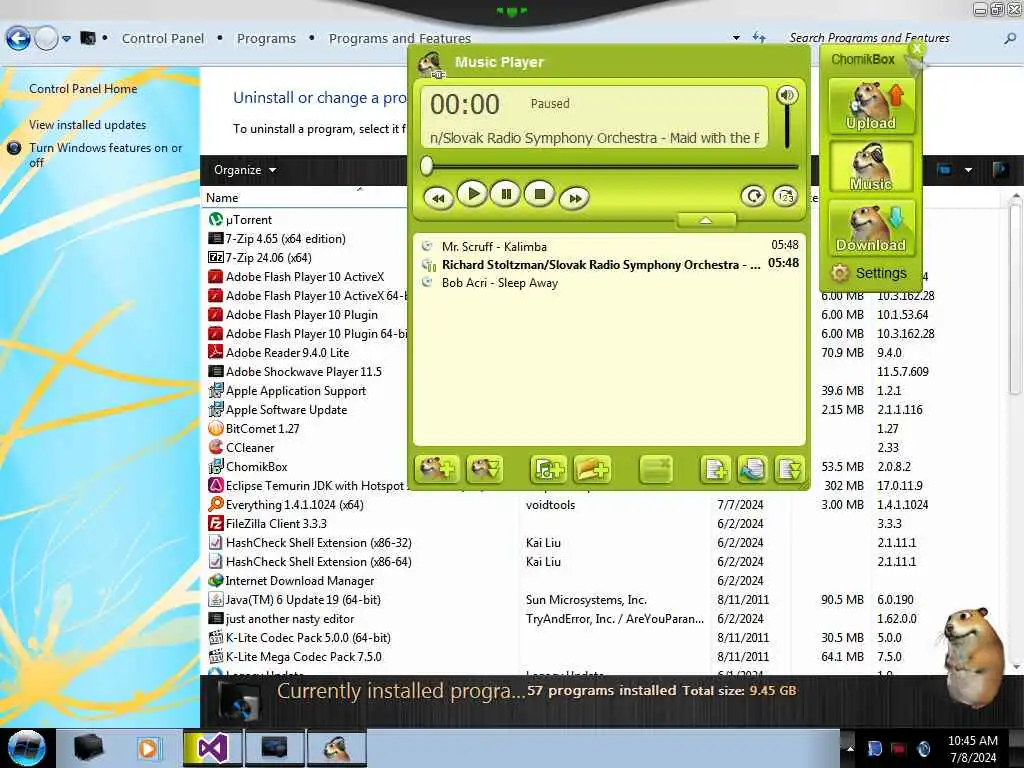This screenshot has width=1024, height=768.
Task: Select µTorrent in program list
Action: click(249, 219)
